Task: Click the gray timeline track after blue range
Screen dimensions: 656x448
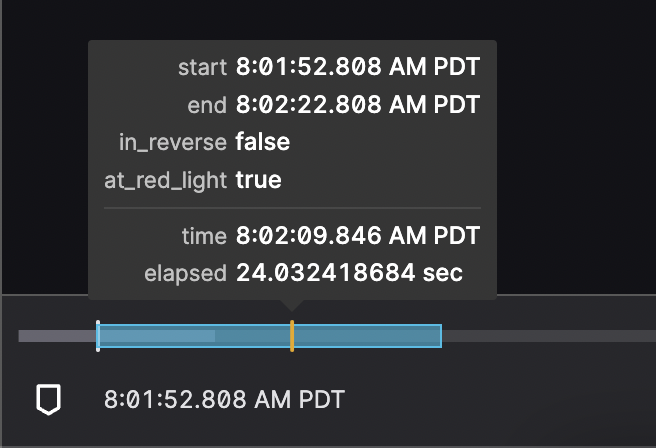Action: pos(540,336)
